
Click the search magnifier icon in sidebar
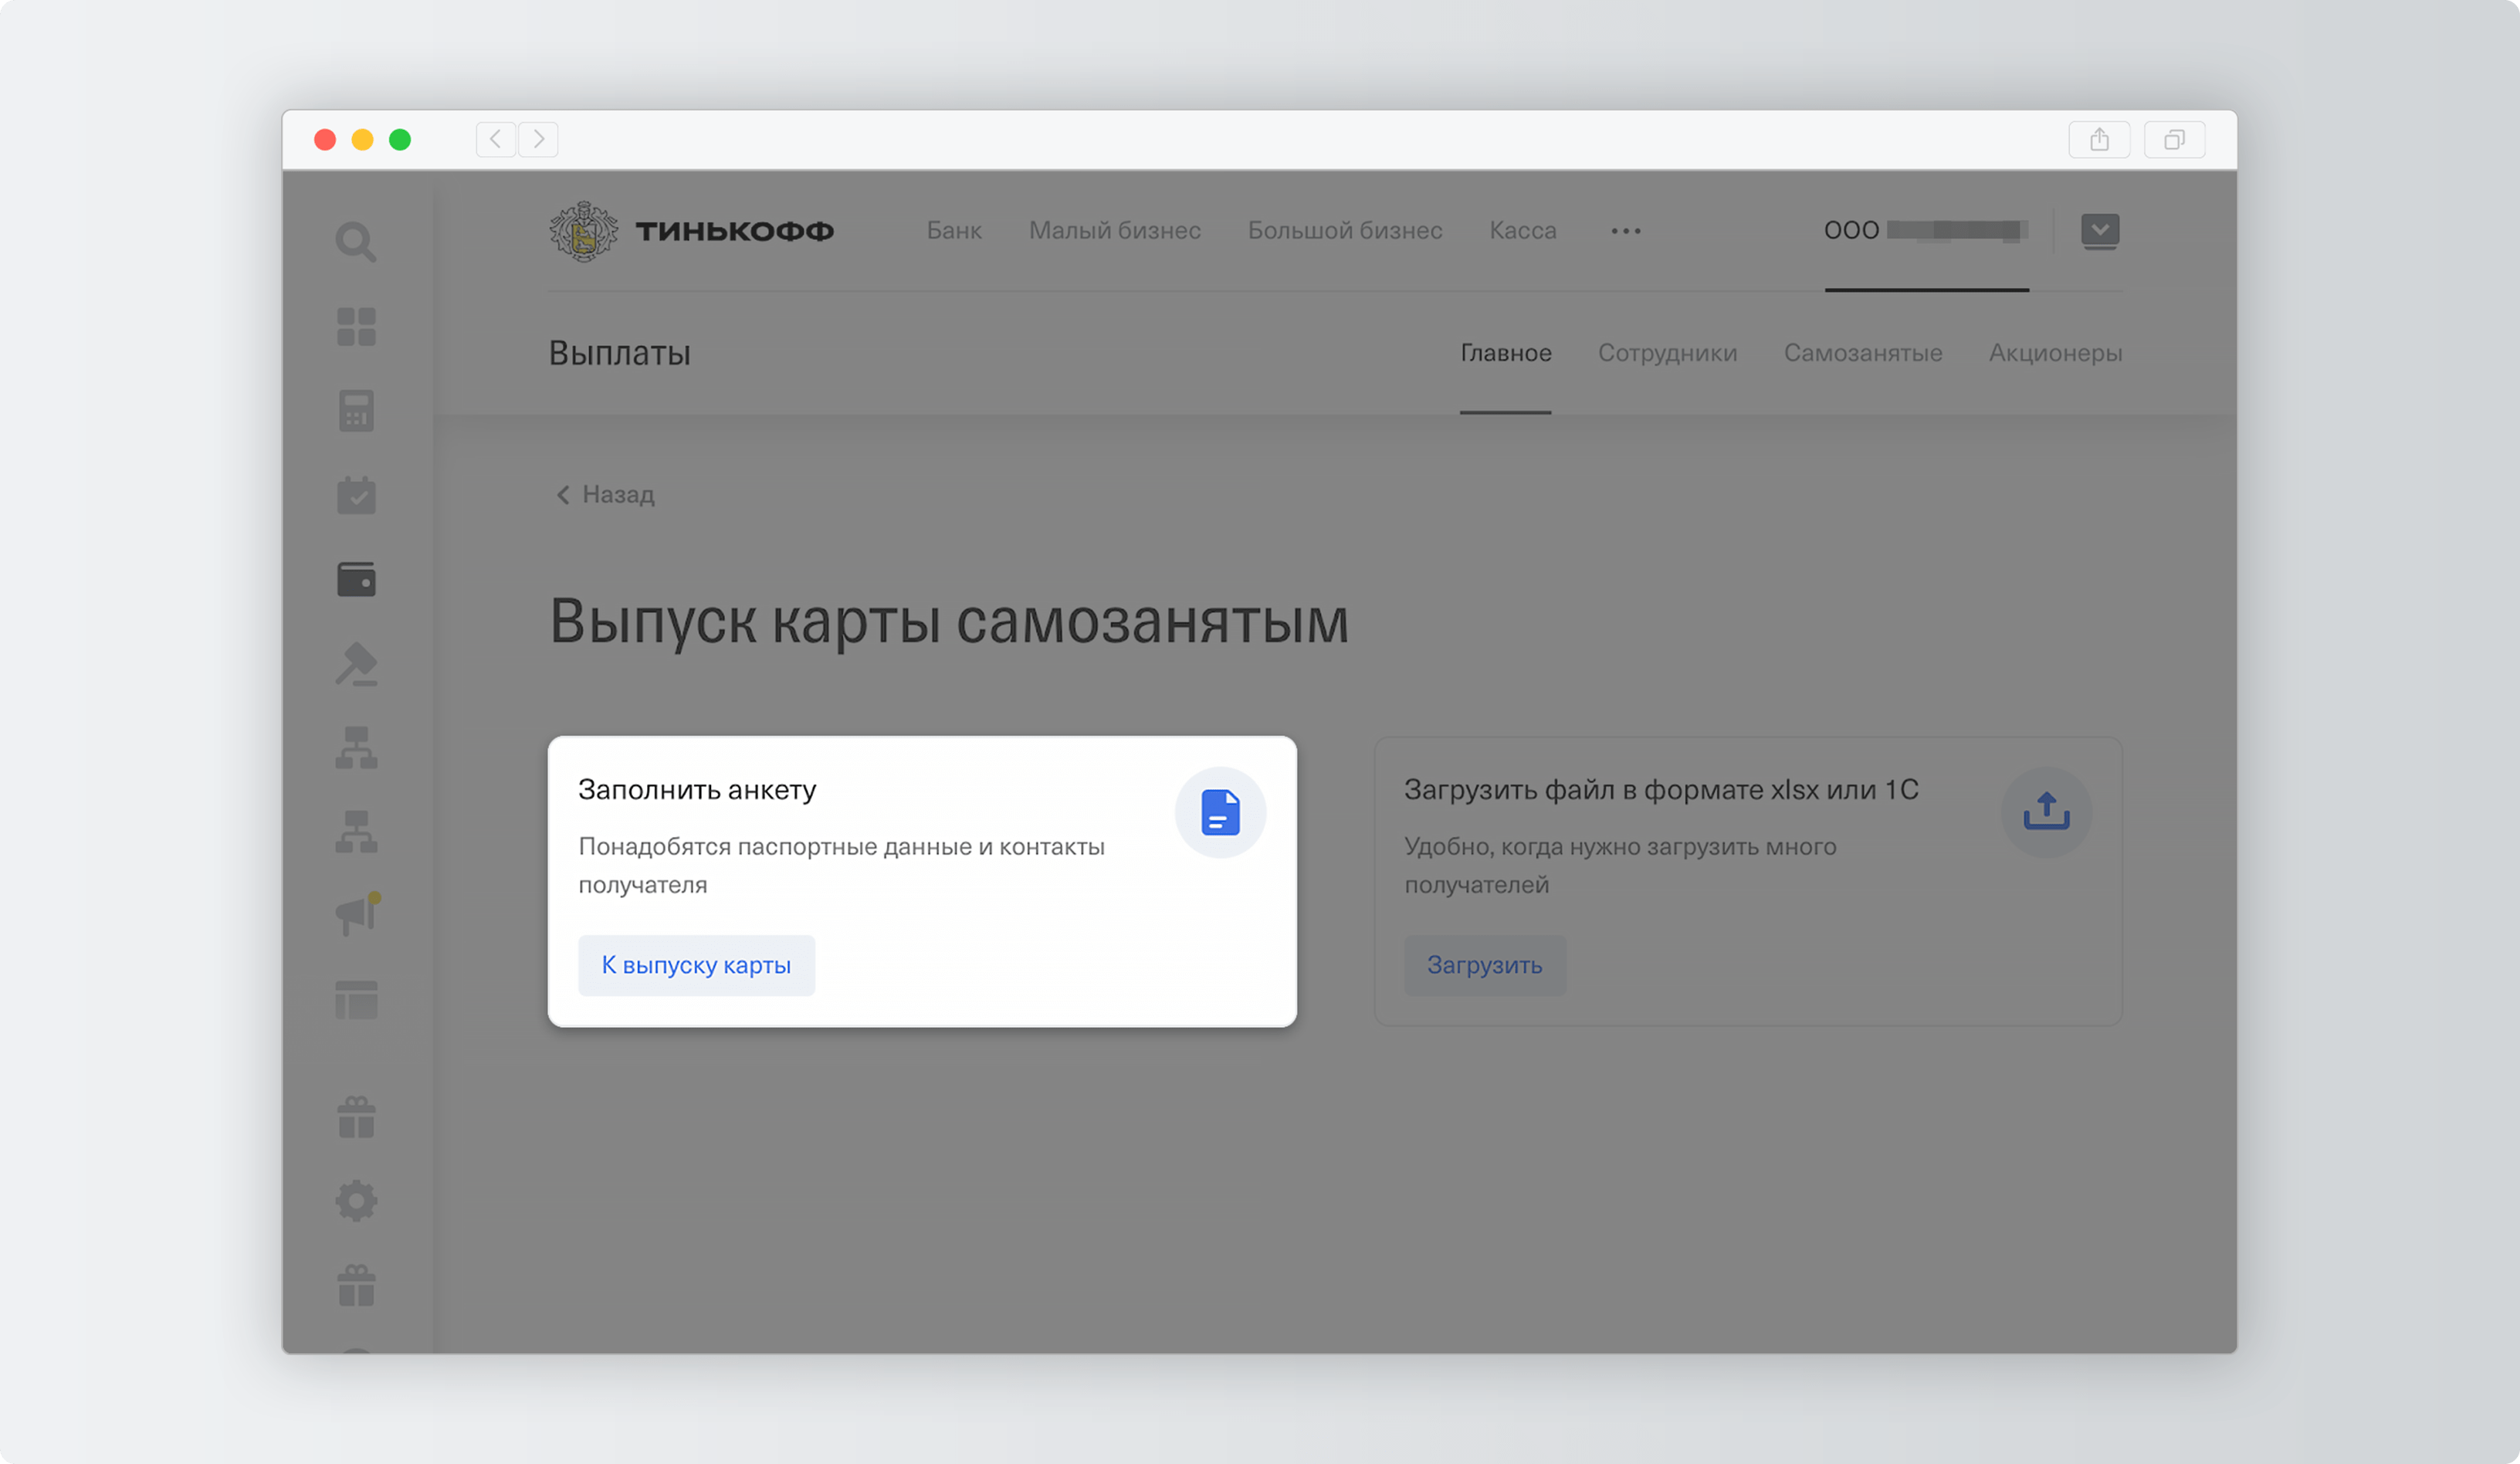(x=356, y=242)
